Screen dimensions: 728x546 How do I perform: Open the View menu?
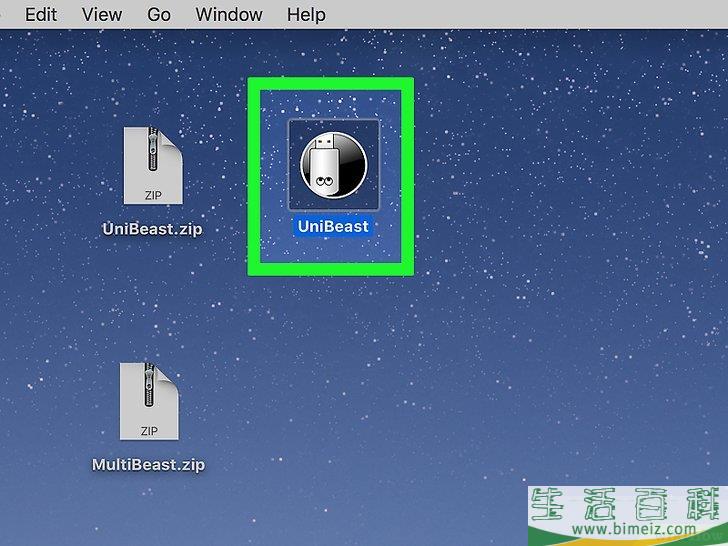tap(102, 14)
